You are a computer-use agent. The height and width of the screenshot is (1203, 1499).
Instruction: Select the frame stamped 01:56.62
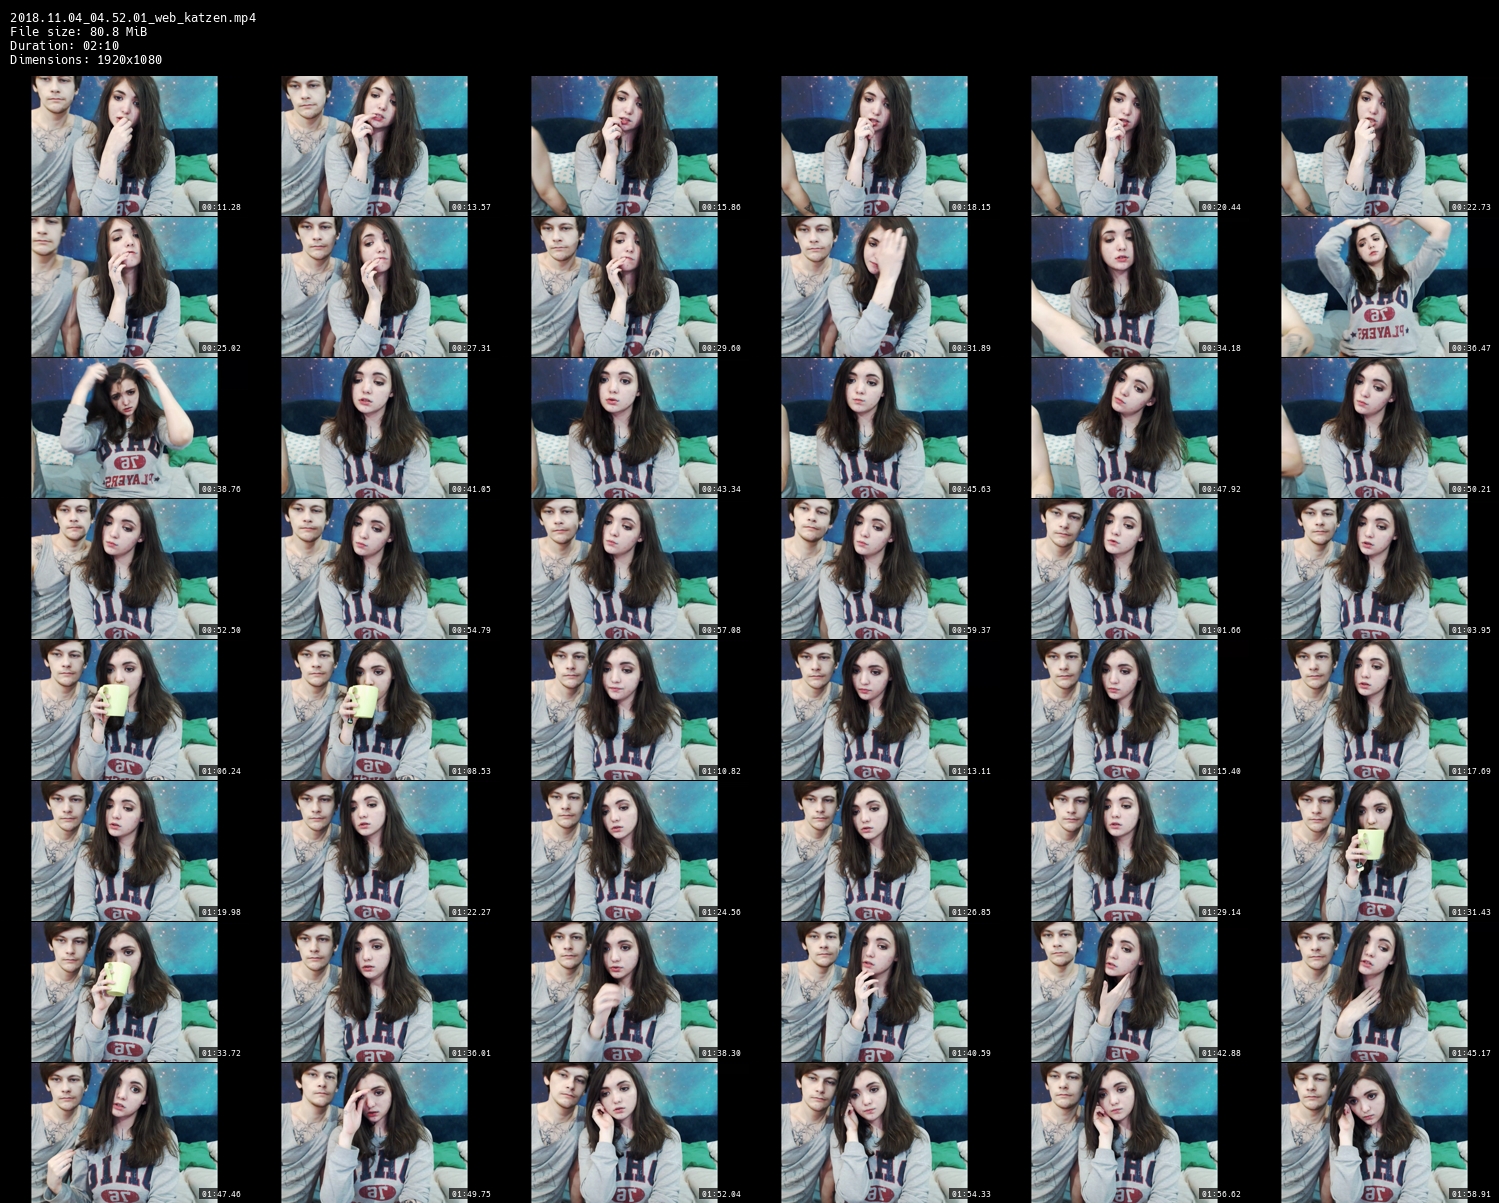[x=1124, y=1133]
